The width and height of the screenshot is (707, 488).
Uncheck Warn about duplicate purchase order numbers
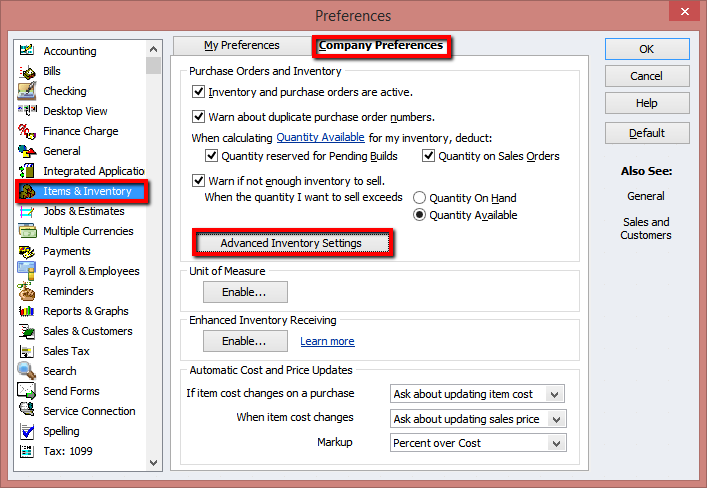click(198, 116)
